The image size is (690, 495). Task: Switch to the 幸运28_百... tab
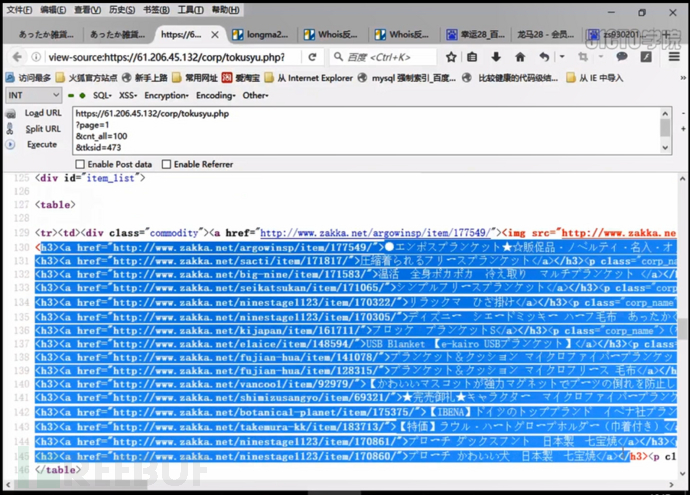pos(475,34)
